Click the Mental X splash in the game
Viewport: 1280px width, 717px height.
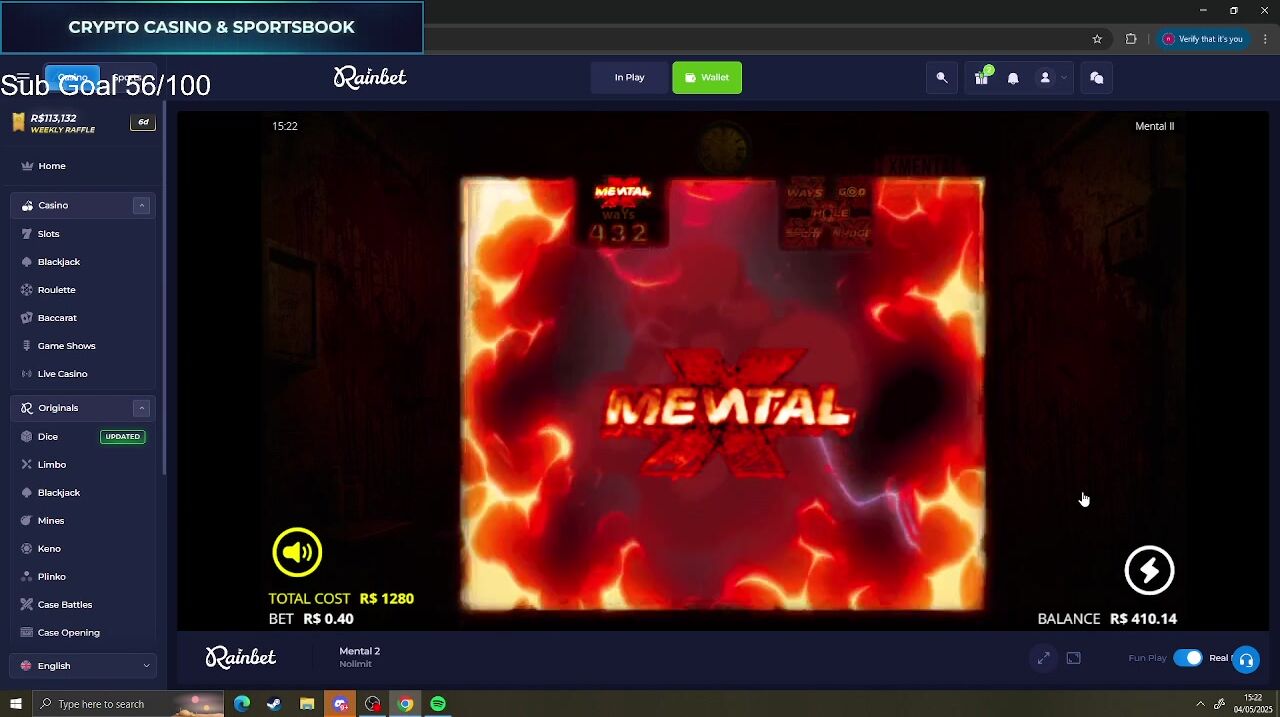click(729, 413)
